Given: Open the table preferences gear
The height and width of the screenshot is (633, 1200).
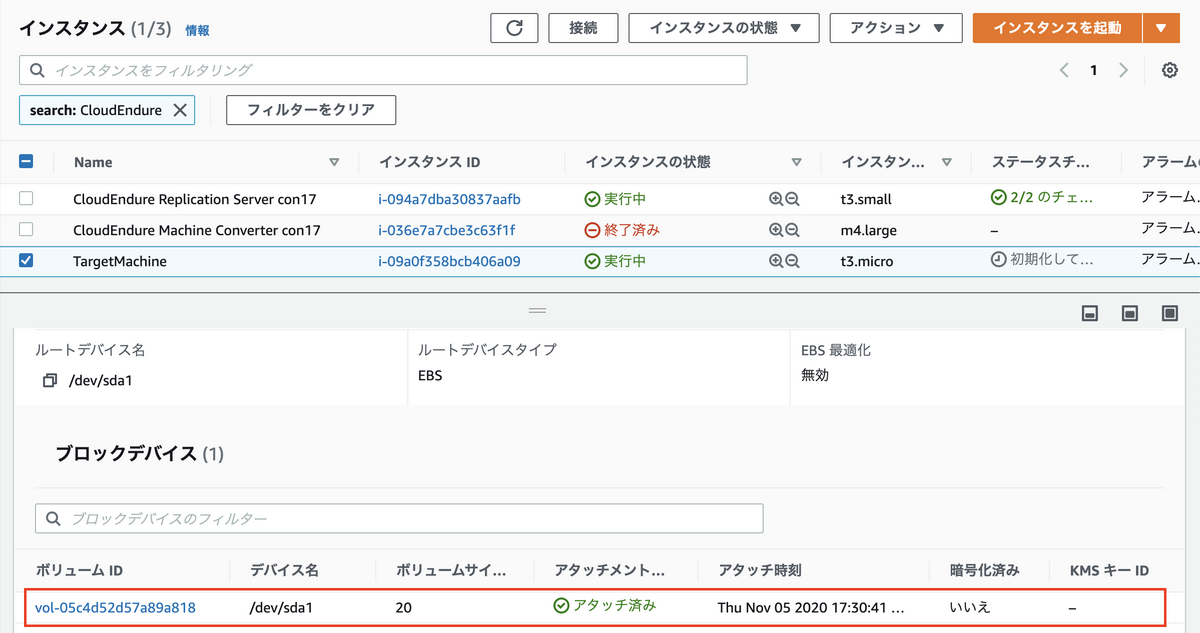Looking at the screenshot, I should (1169, 70).
